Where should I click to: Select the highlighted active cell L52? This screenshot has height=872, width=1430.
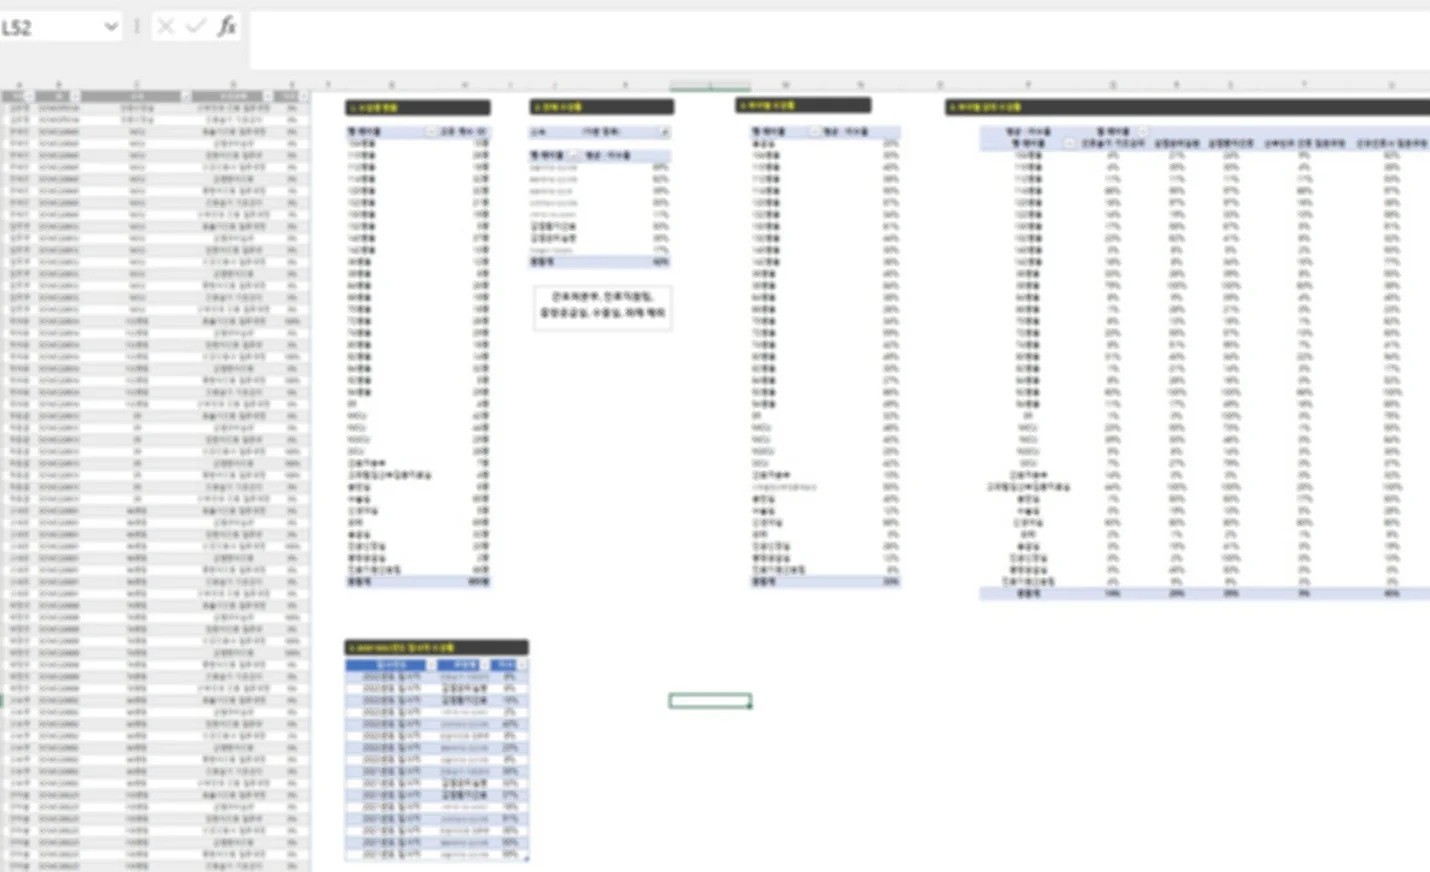(710, 701)
